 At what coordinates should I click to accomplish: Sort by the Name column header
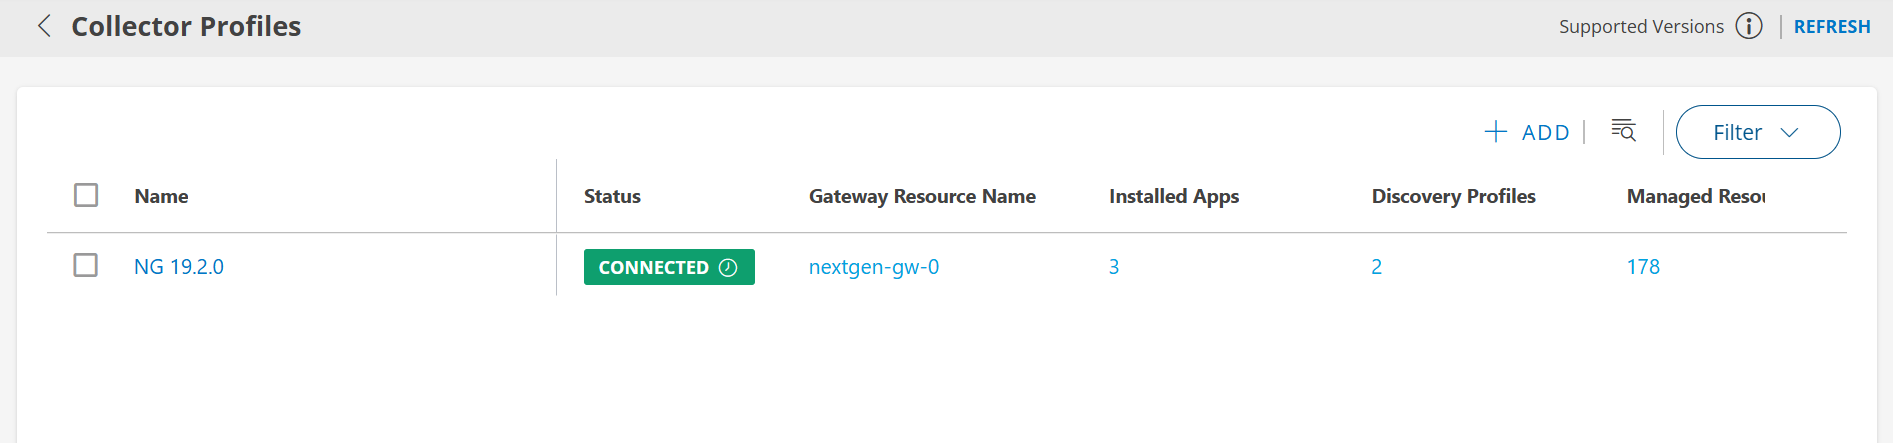pyautogui.click(x=161, y=196)
